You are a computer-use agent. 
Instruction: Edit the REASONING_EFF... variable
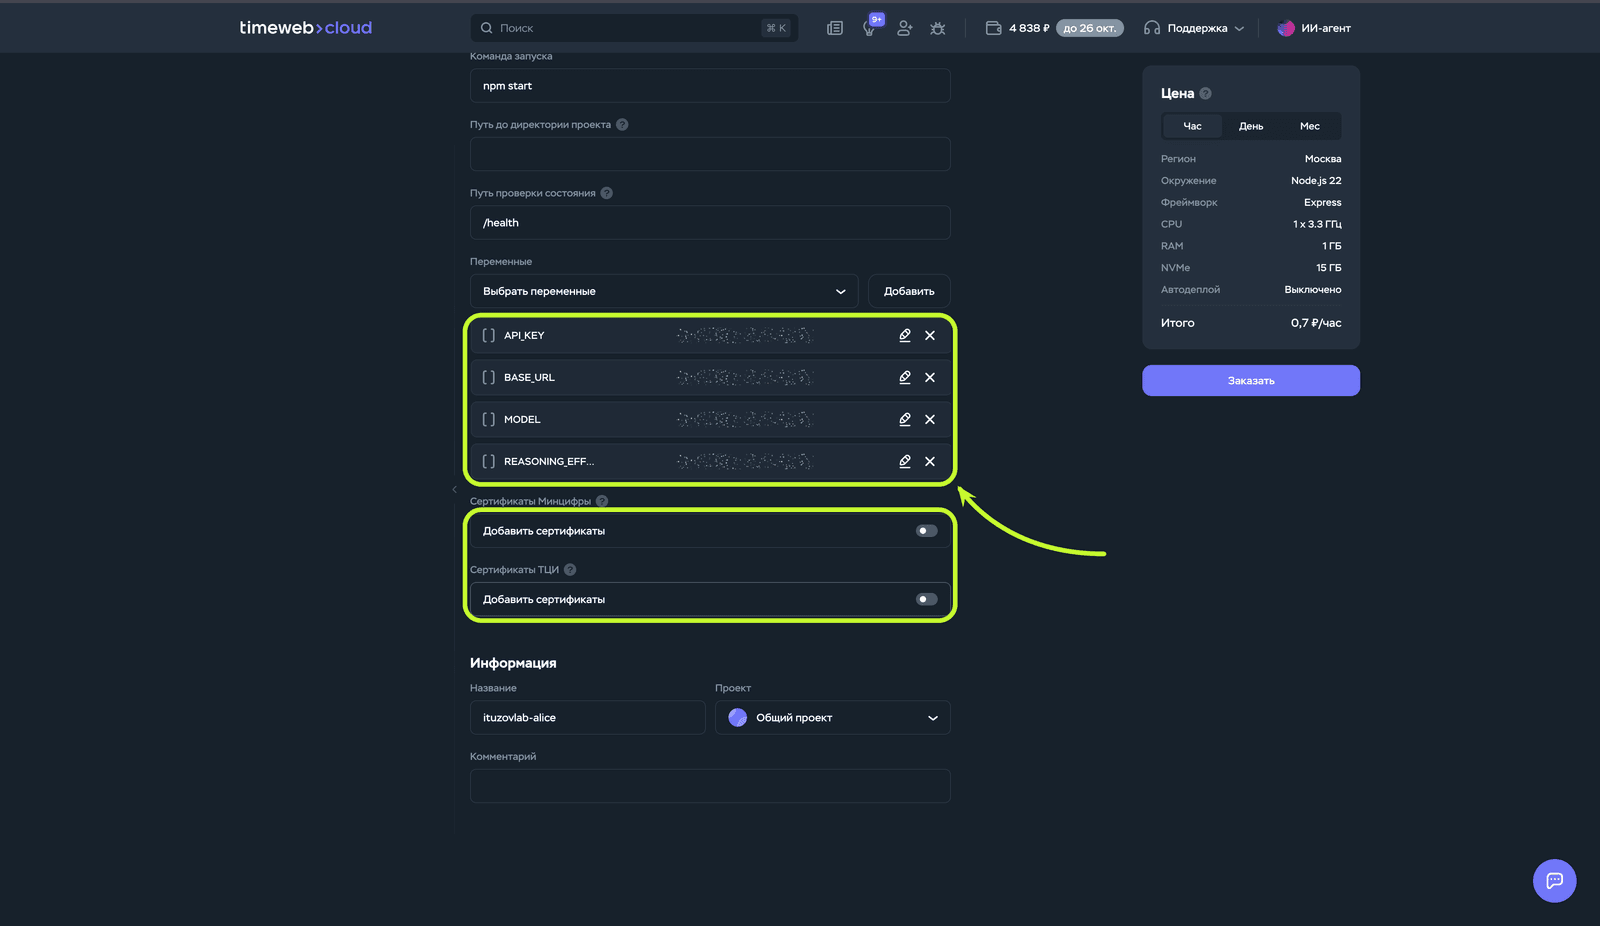[905, 461]
